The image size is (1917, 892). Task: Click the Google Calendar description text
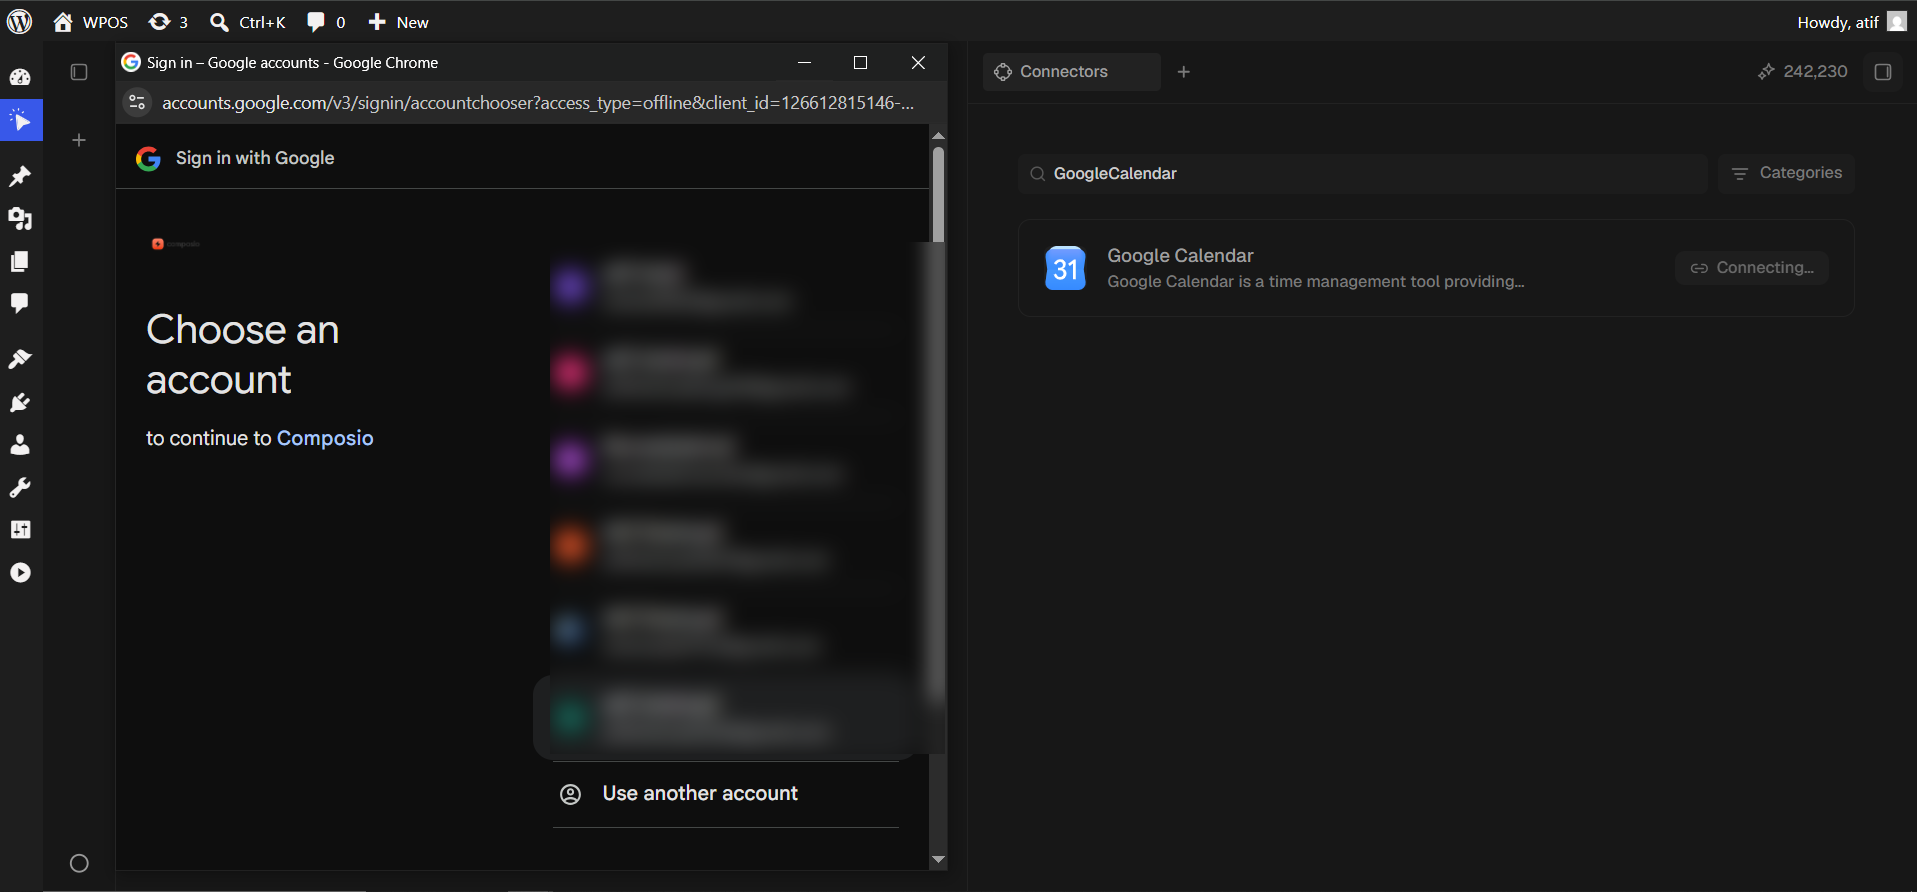click(x=1315, y=282)
